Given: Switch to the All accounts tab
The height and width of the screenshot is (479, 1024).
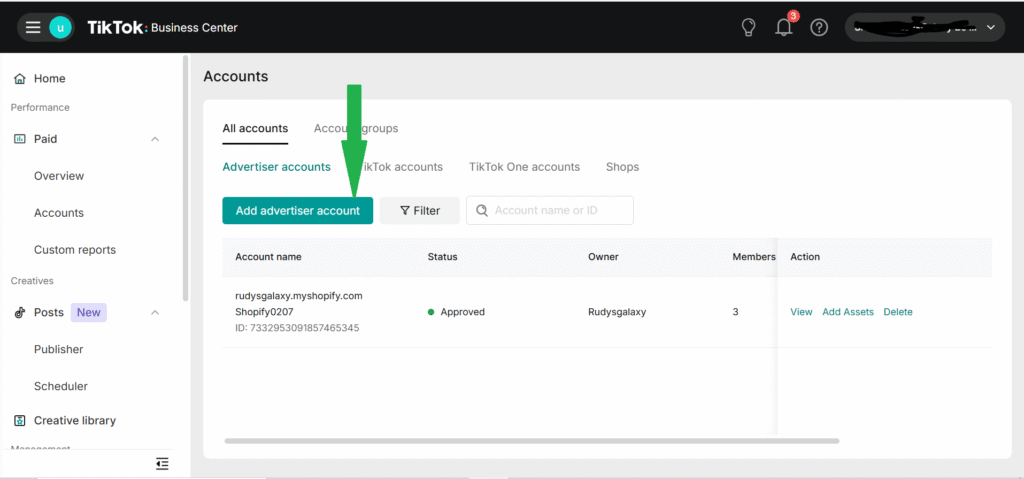Looking at the screenshot, I should 255,128.
